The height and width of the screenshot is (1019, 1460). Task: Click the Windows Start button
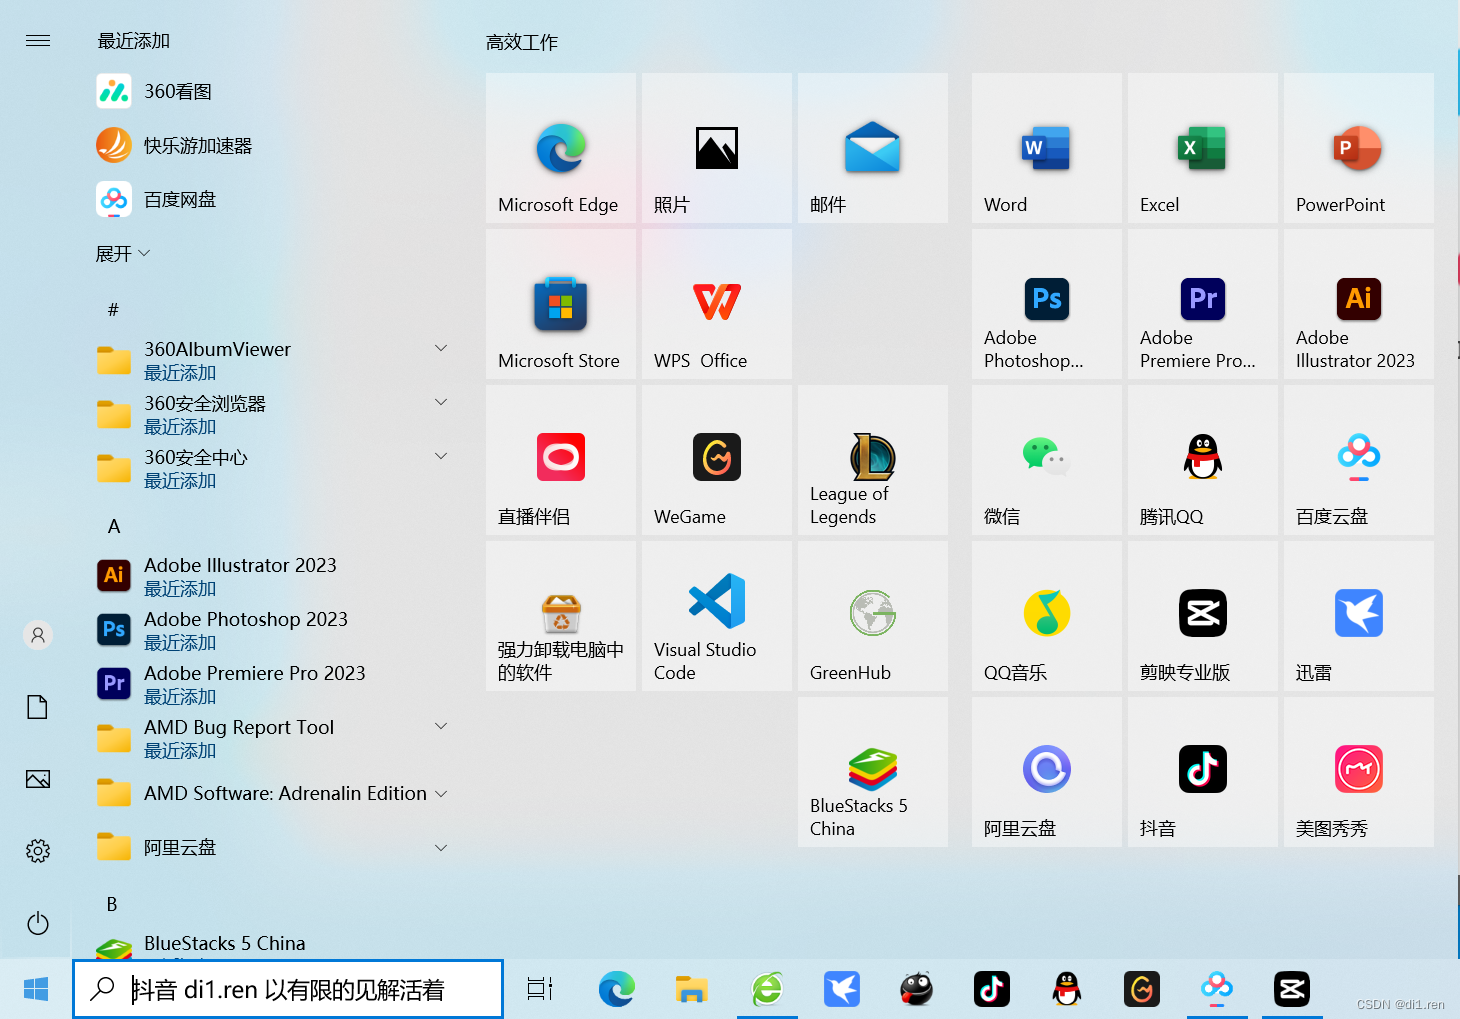point(36,989)
